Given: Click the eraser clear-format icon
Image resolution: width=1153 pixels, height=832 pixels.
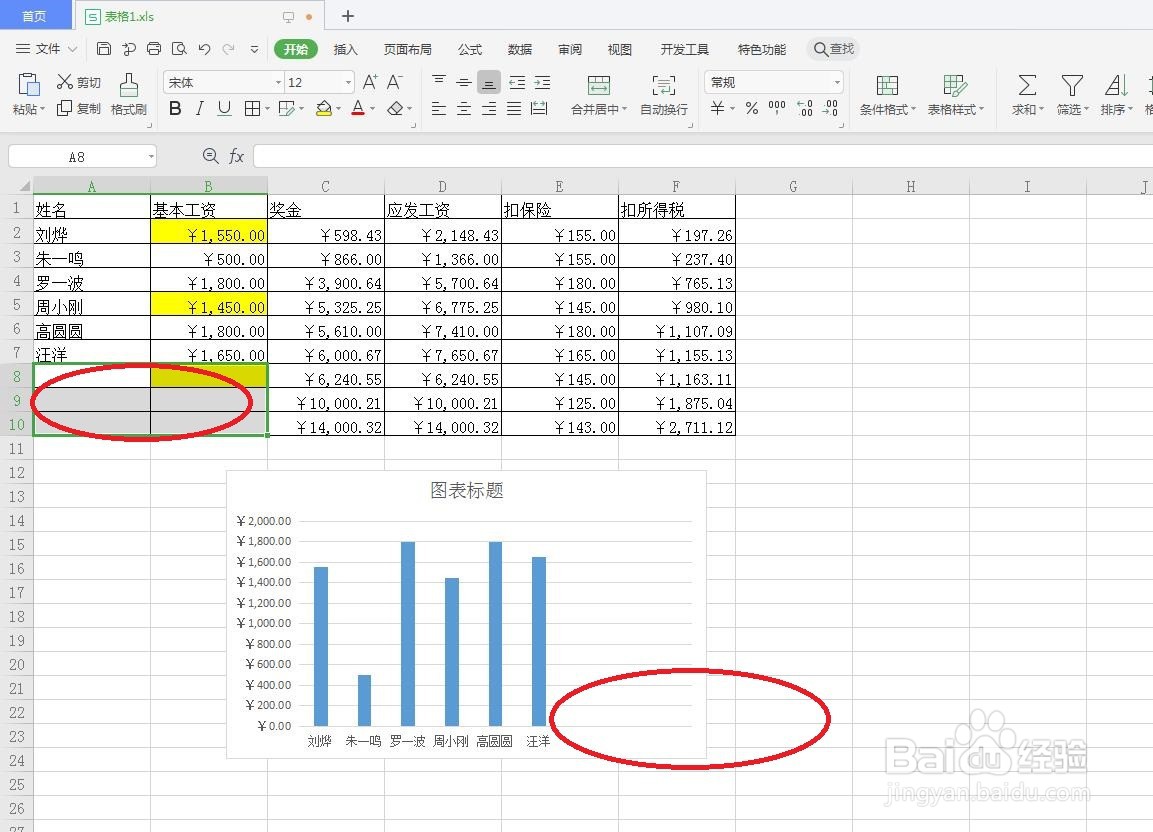Looking at the screenshot, I should [x=396, y=109].
